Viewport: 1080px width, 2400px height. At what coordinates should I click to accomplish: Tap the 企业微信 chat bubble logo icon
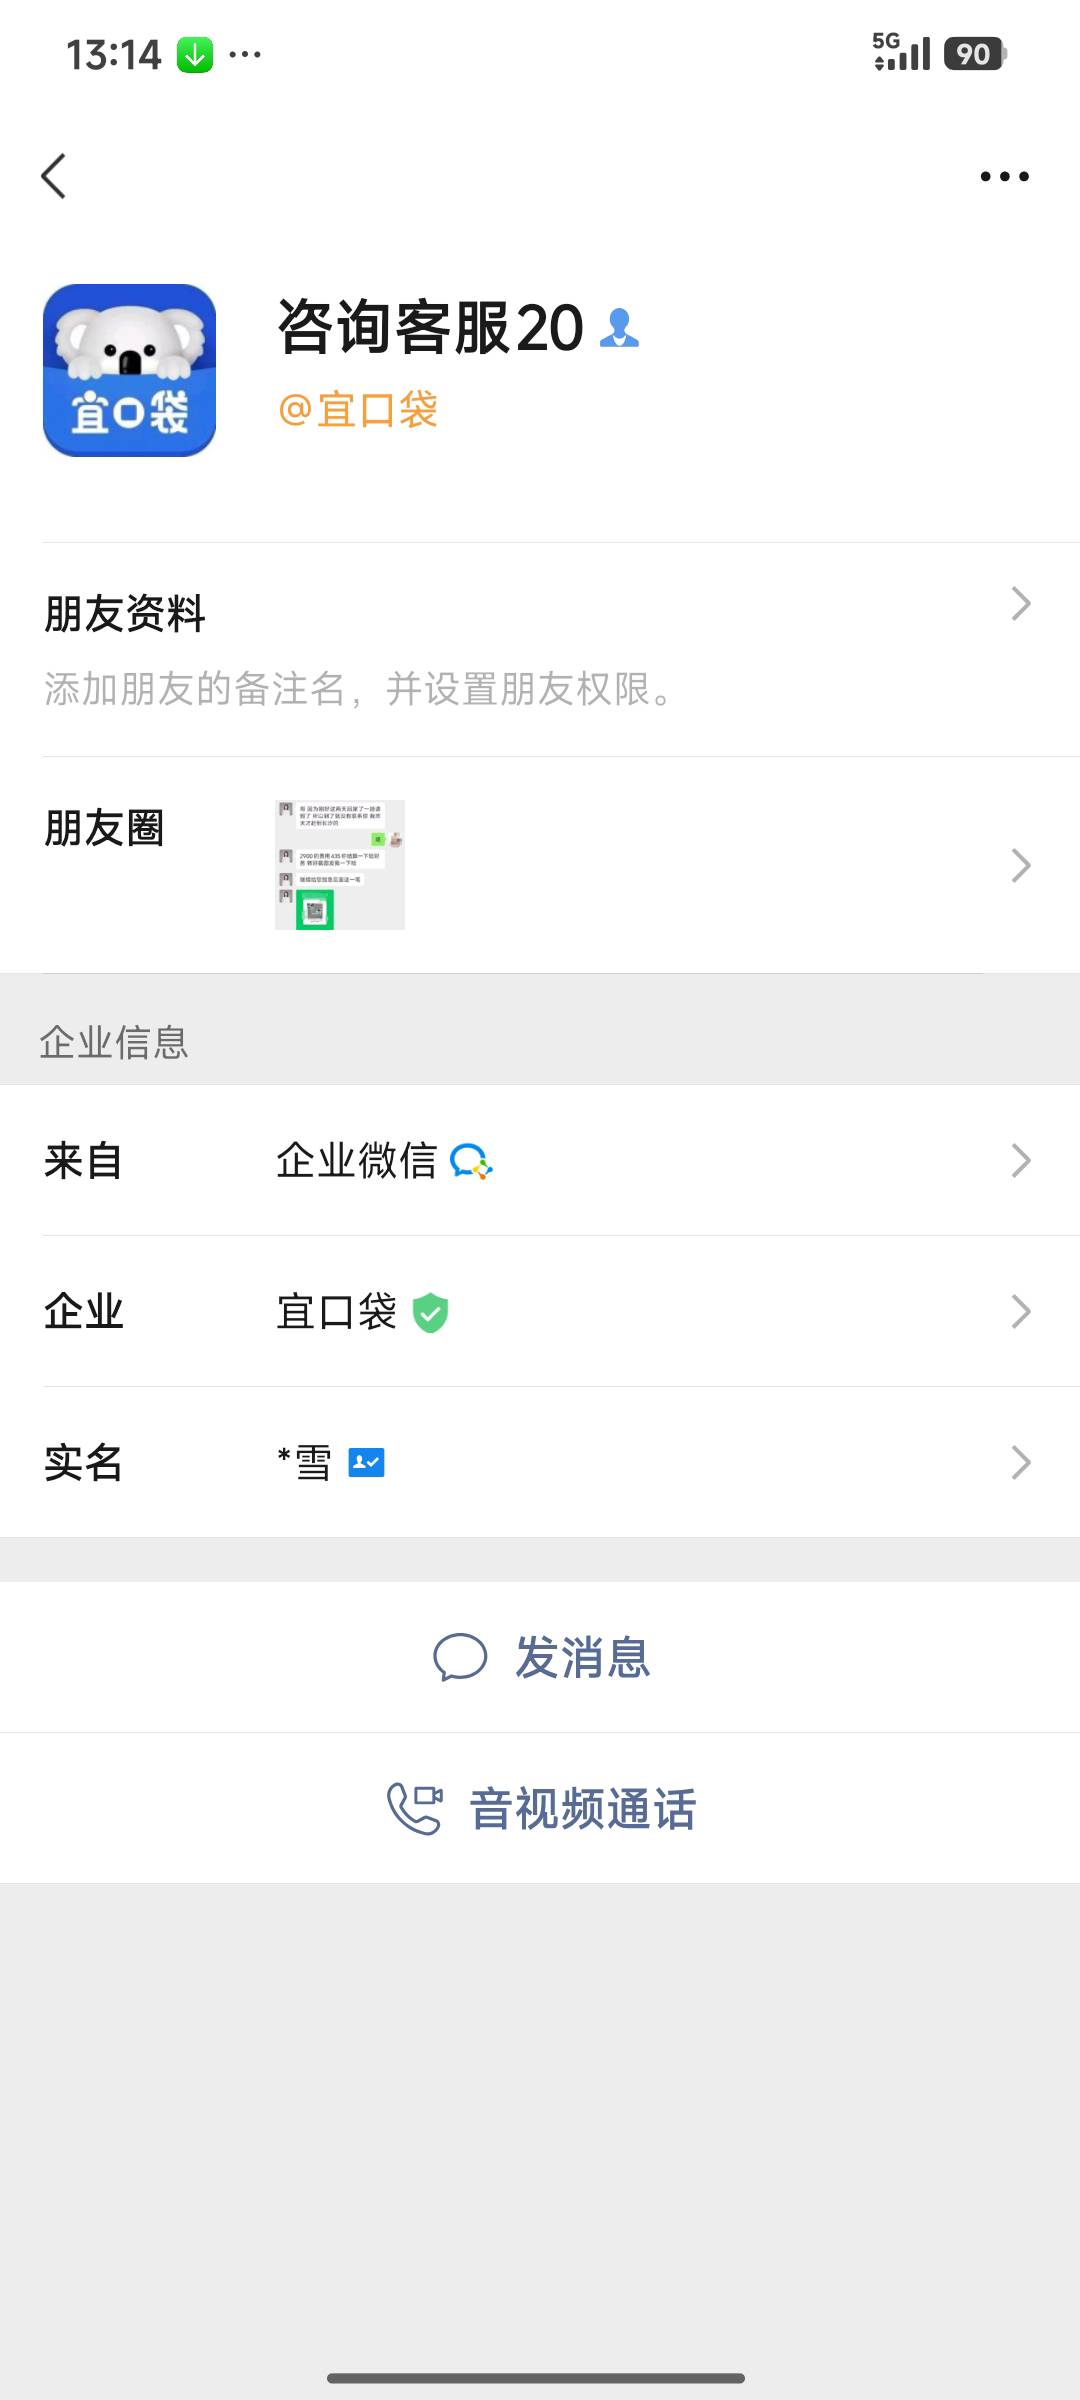[x=471, y=1161]
